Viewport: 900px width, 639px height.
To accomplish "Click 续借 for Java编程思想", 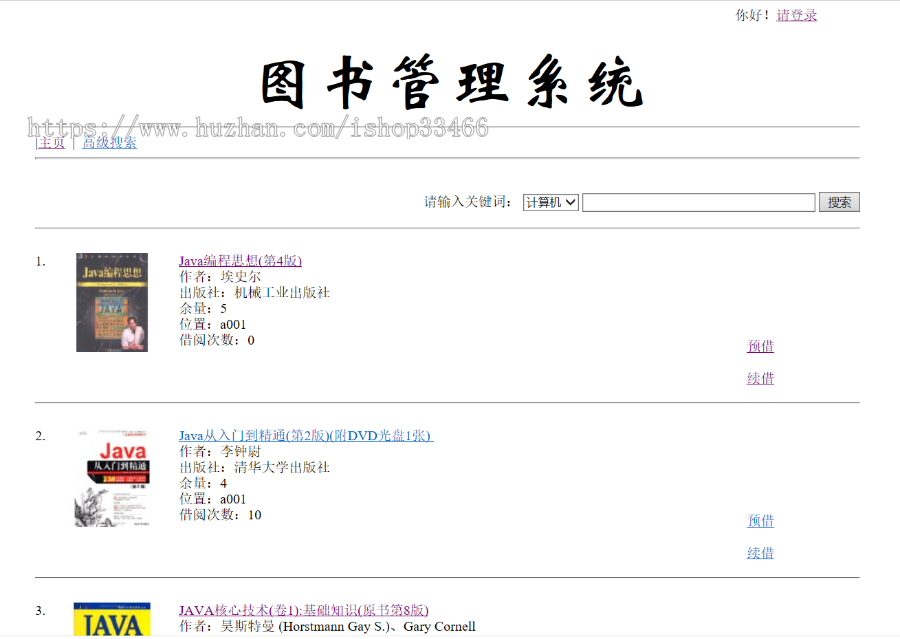I will point(760,378).
